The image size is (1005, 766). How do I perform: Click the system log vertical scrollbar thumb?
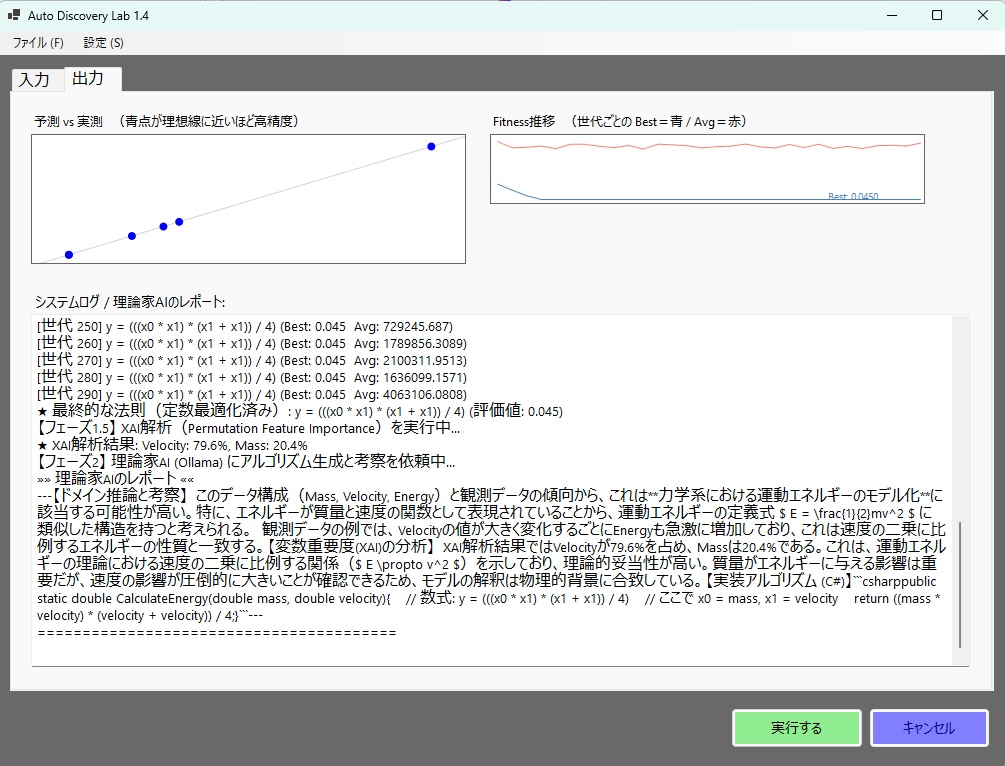point(959,585)
